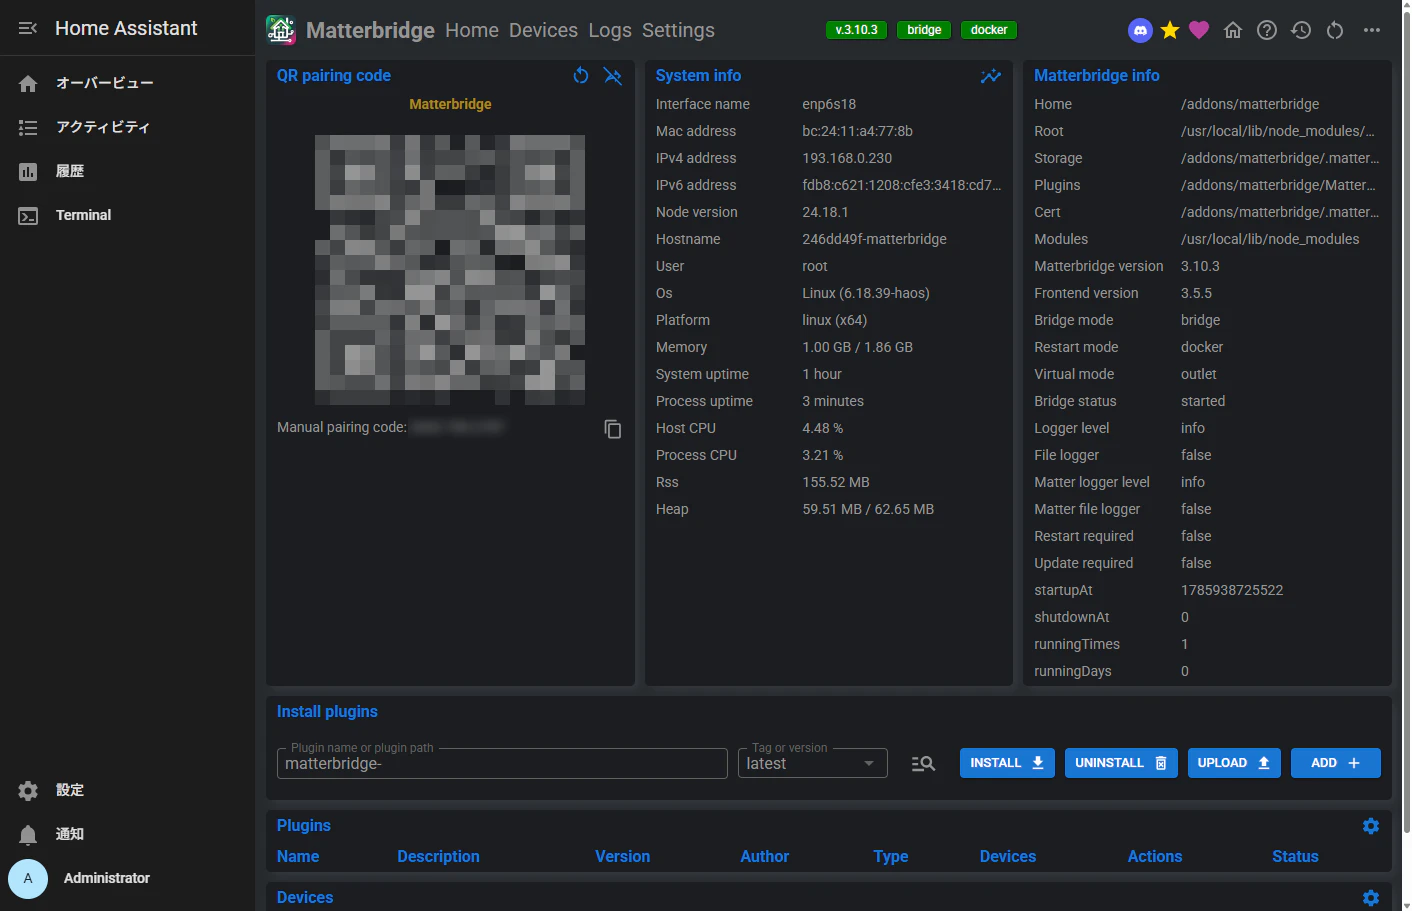Click the Node version value 24.18.1
1412x911 pixels.
pyautogui.click(x=825, y=212)
